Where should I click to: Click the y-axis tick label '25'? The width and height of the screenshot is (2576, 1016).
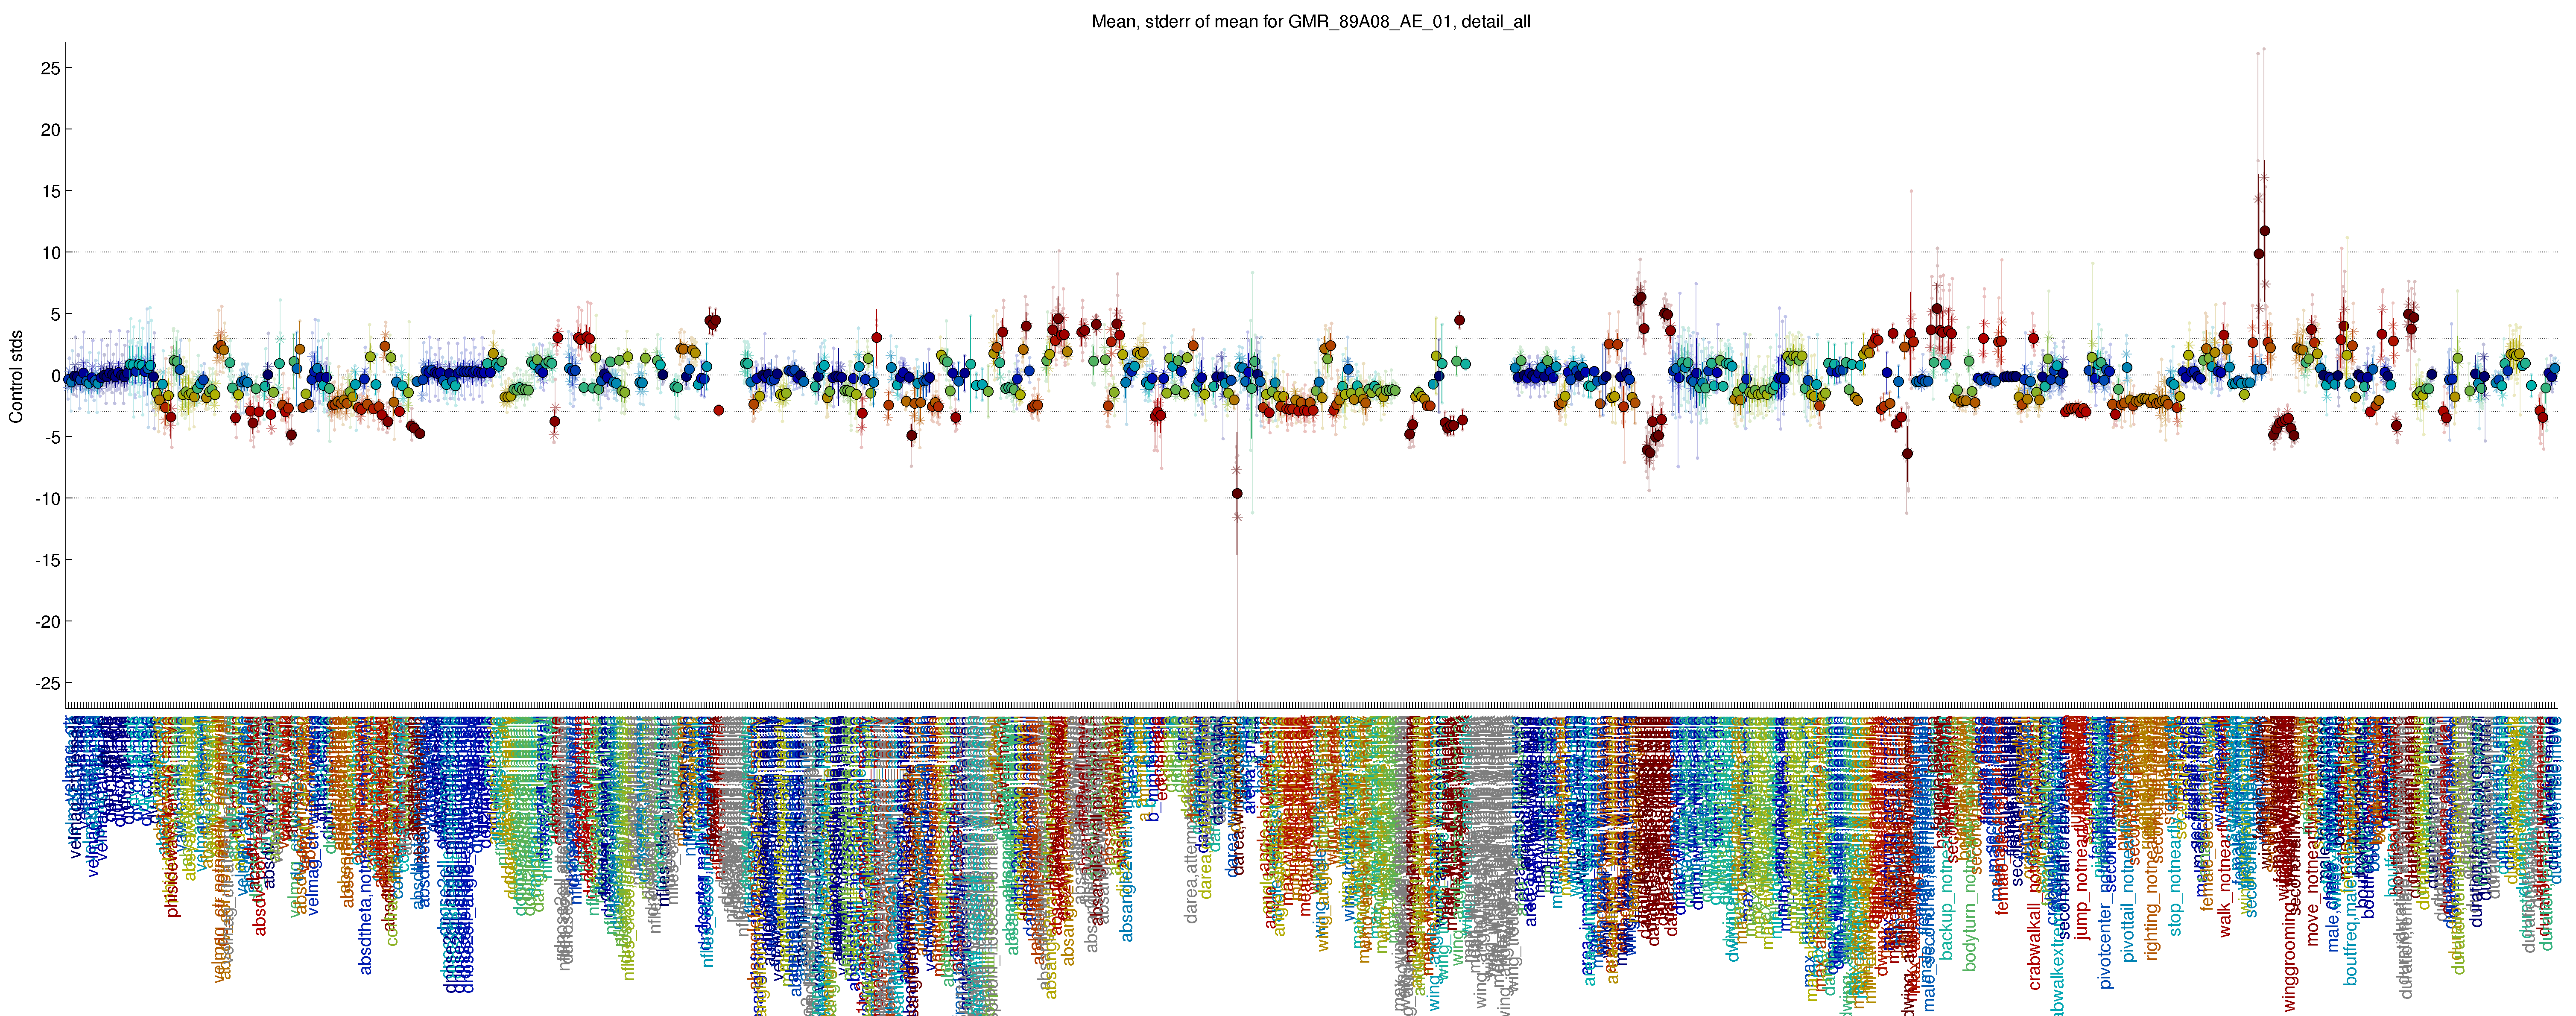pyautogui.click(x=50, y=68)
